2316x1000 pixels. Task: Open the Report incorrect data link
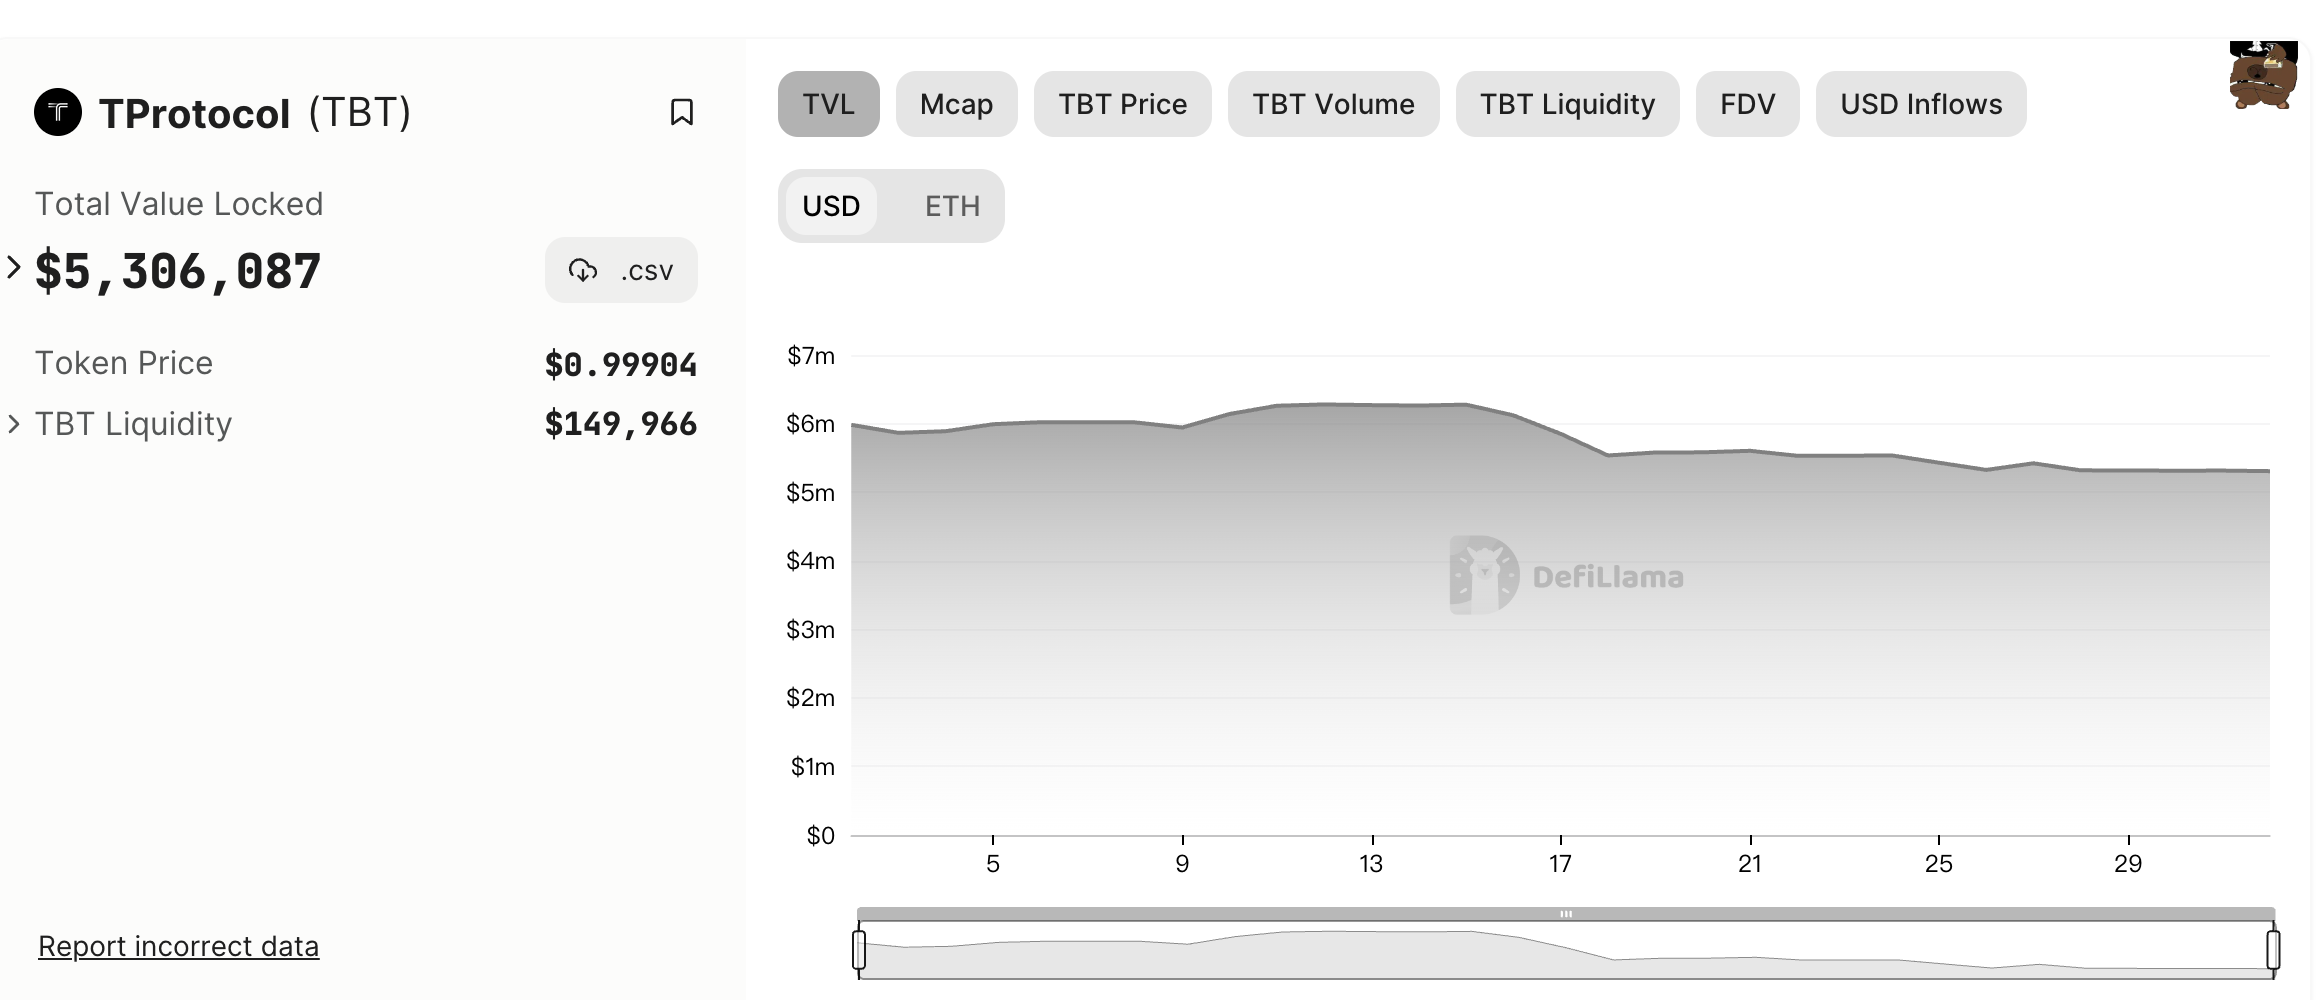pyautogui.click(x=178, y=946)
